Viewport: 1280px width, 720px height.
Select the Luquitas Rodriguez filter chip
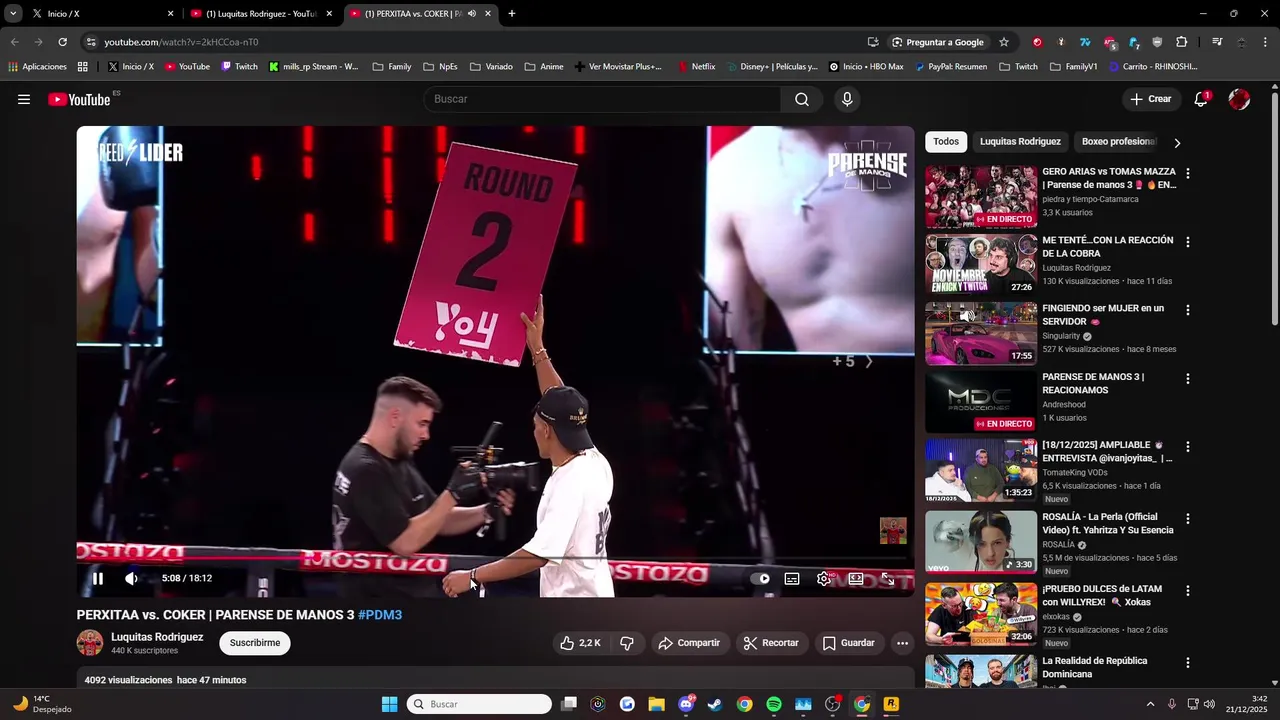point(1020,142)
